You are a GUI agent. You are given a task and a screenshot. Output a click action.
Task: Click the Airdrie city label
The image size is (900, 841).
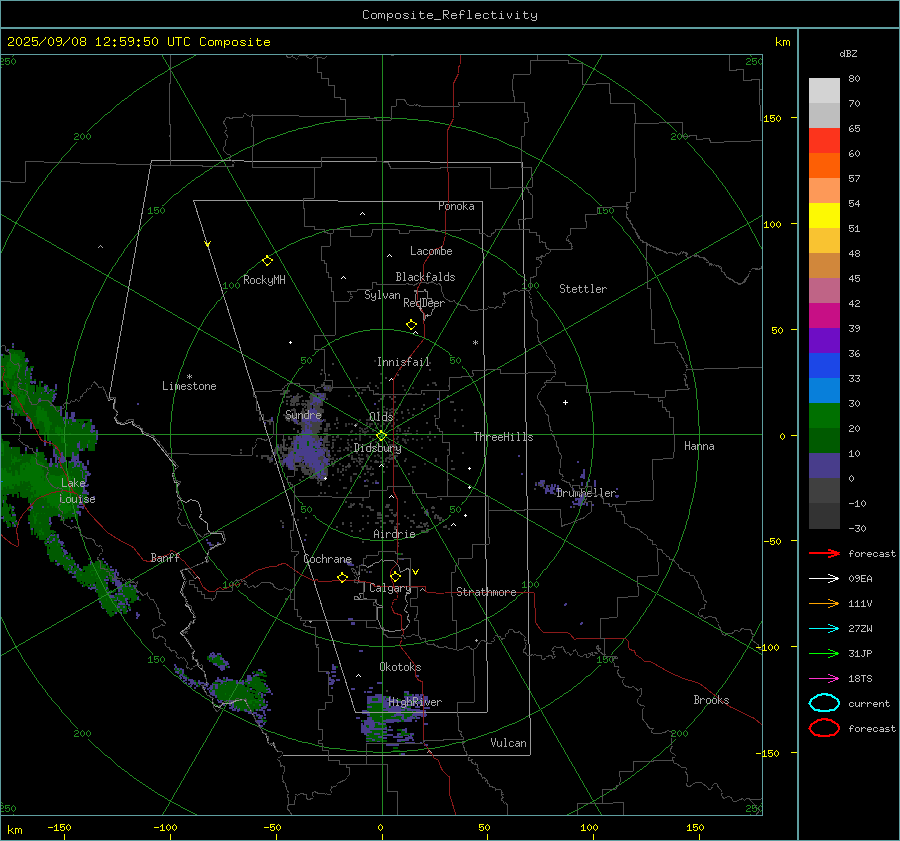[394, 534]
